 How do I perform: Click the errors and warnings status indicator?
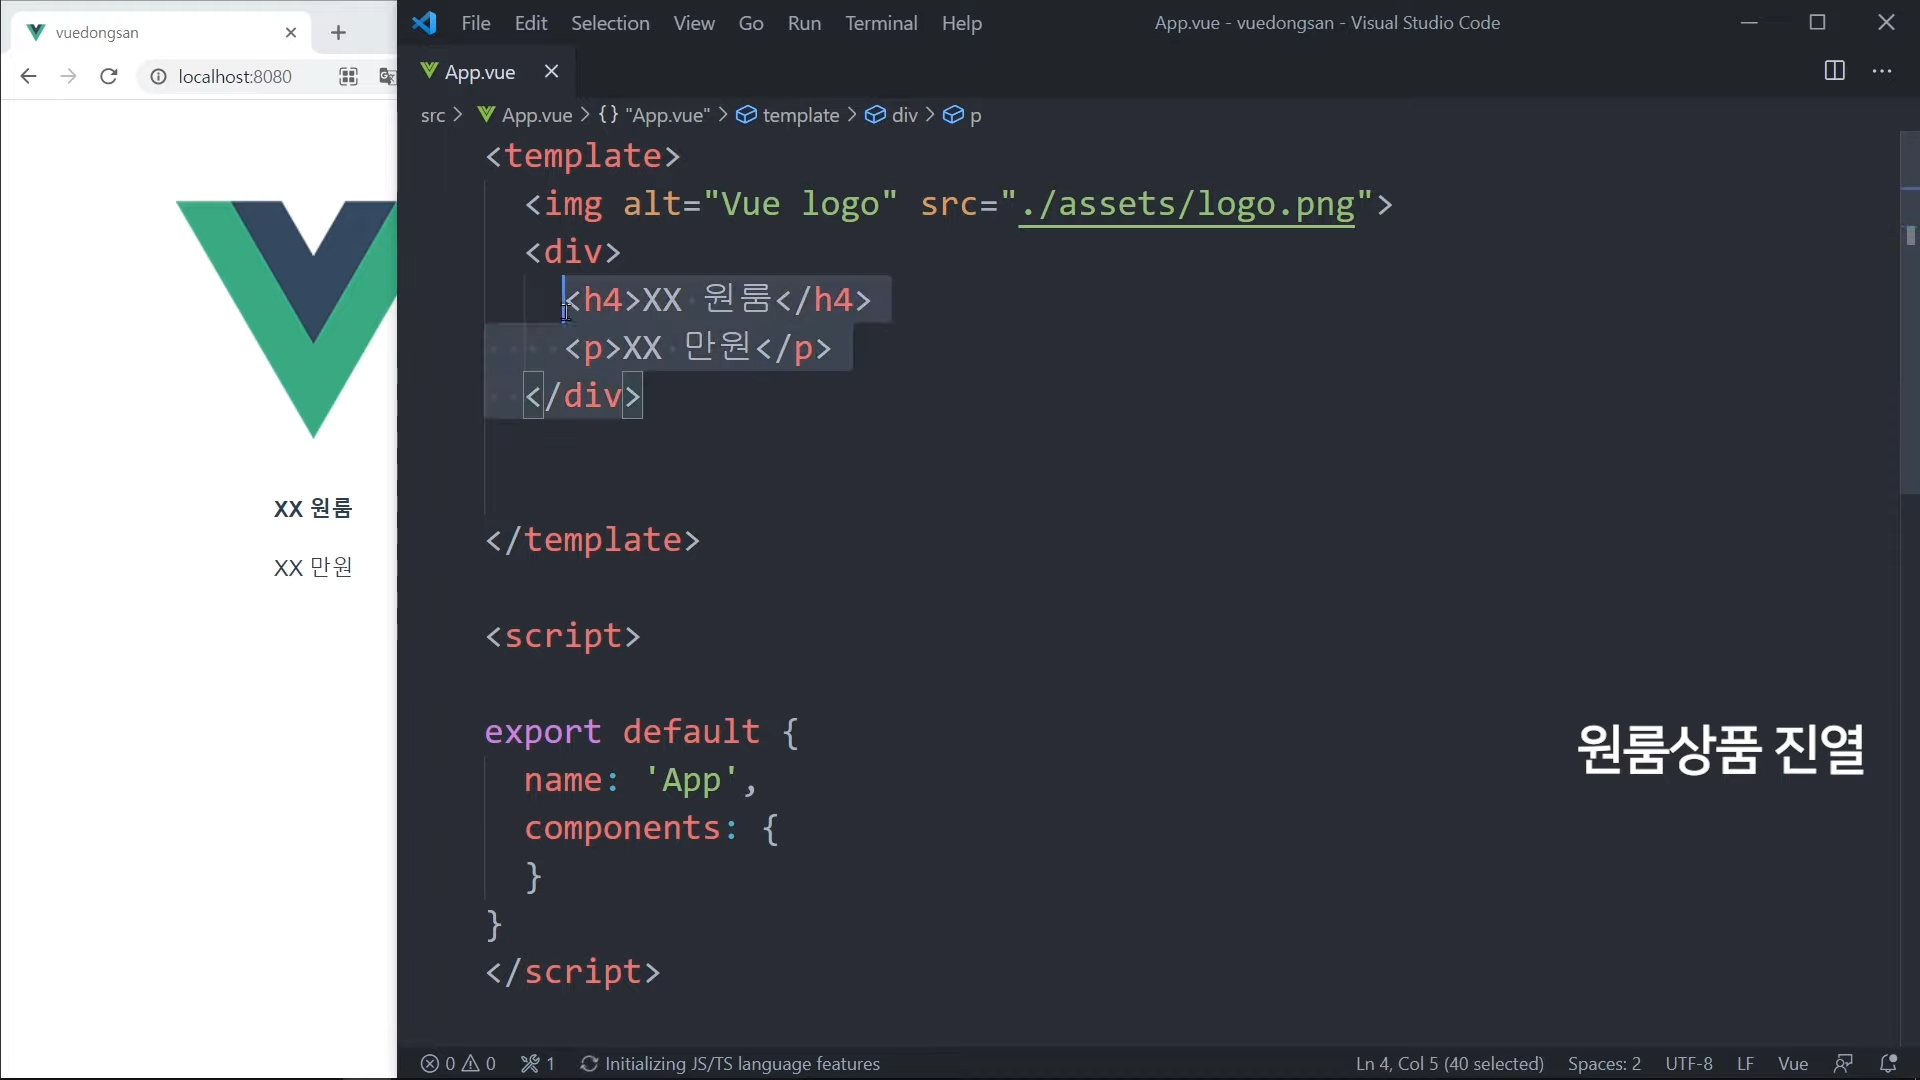(458, 1063)
